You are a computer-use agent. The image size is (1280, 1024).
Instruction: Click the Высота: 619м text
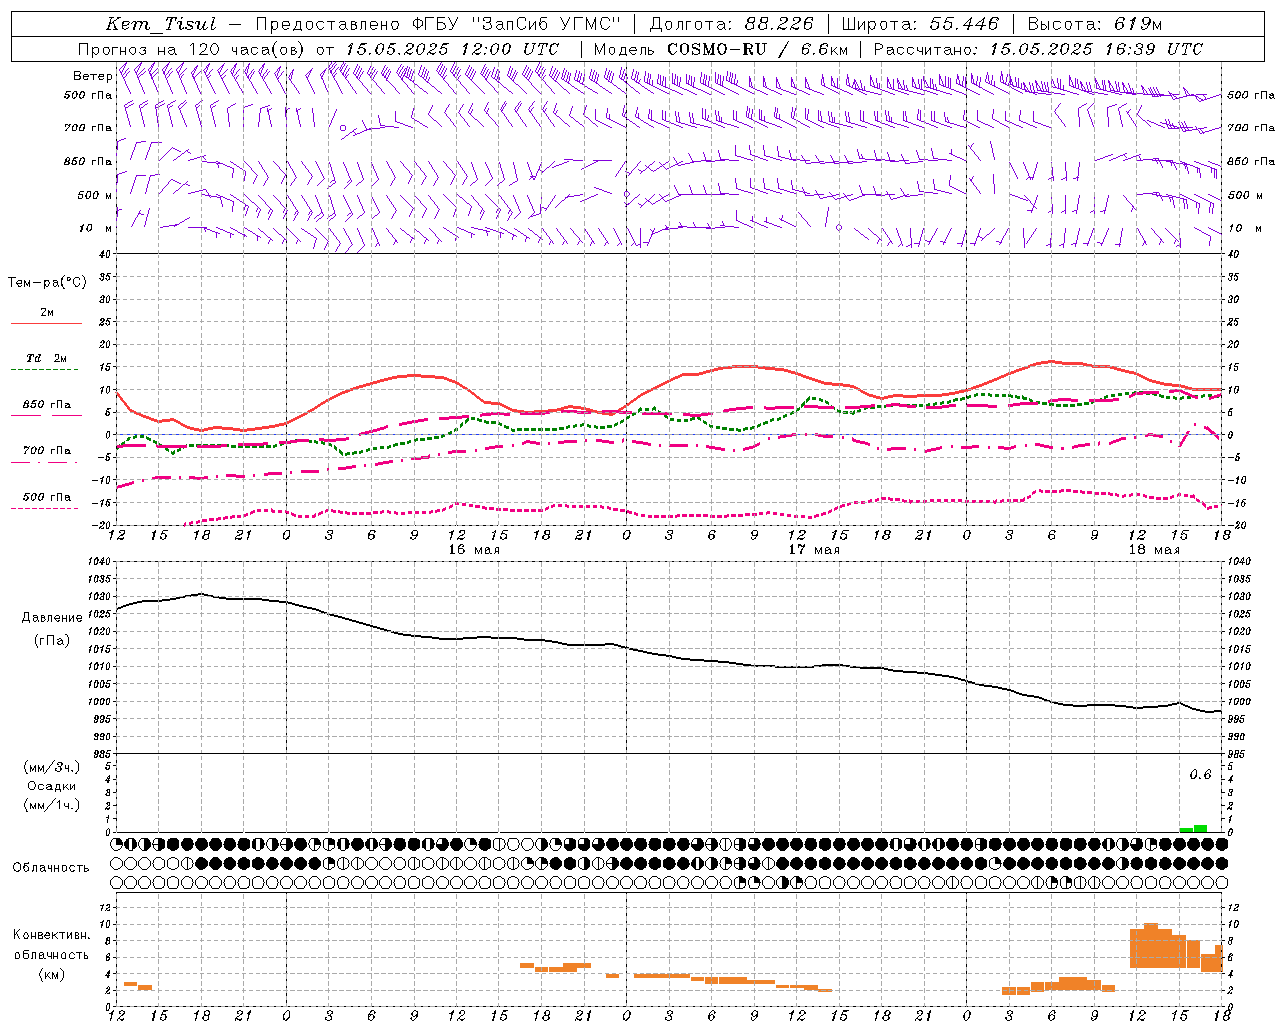(x=1095, y=24)
